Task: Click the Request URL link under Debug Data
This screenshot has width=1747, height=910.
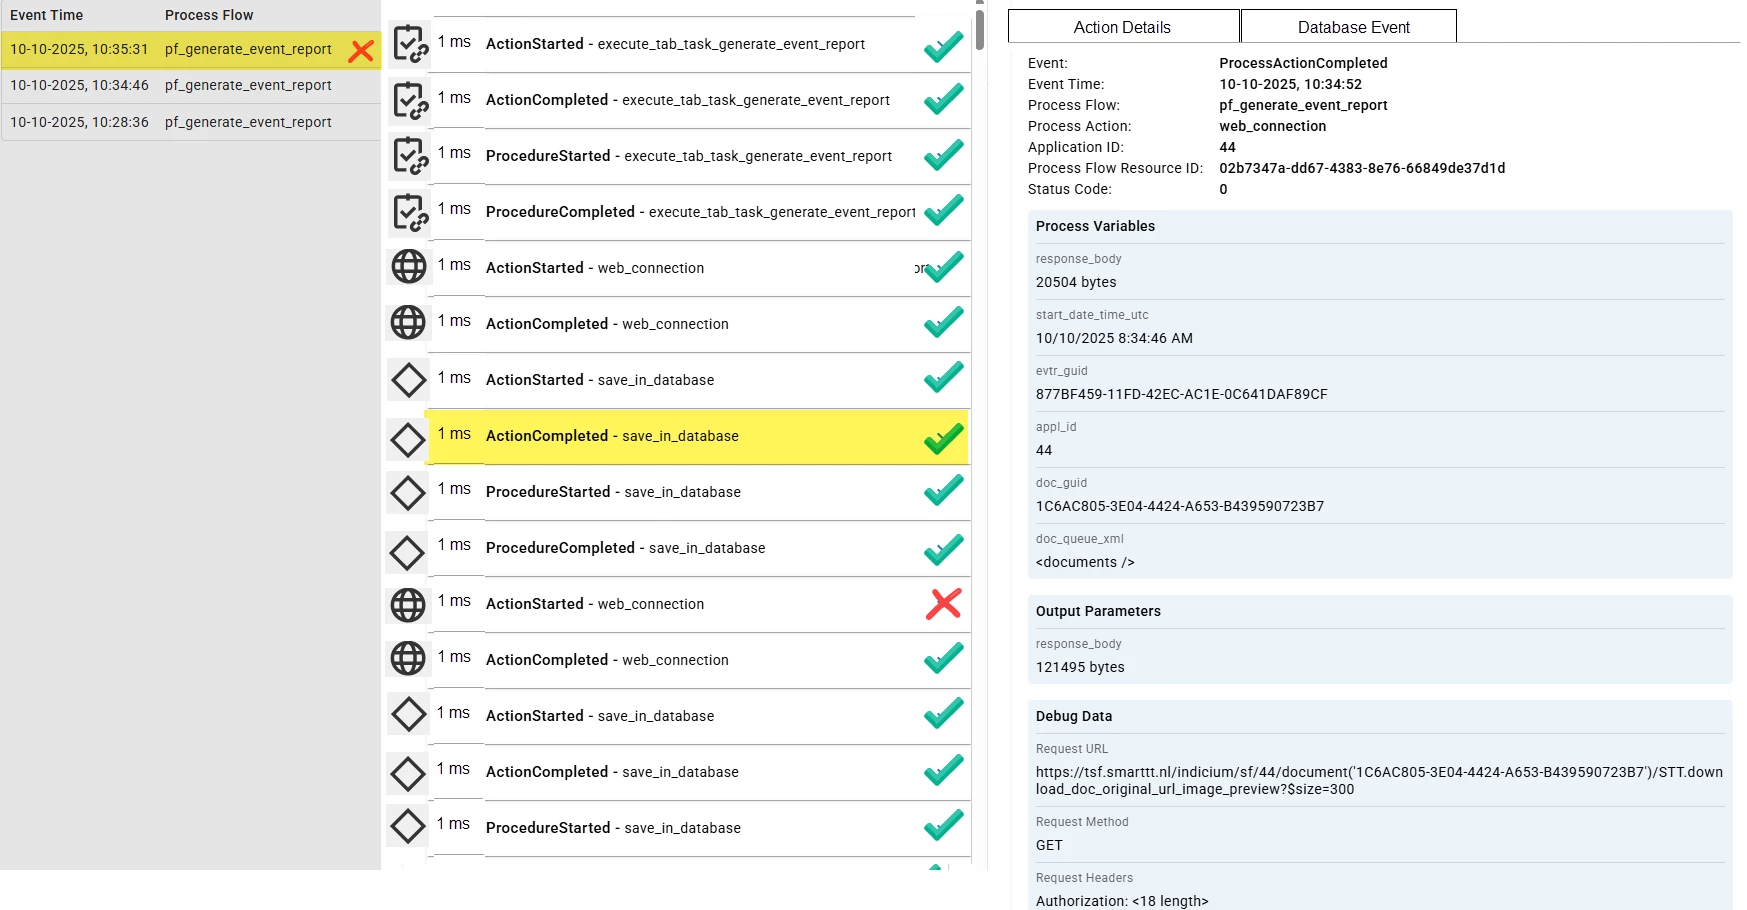Action: click(x=1378, y=780)
